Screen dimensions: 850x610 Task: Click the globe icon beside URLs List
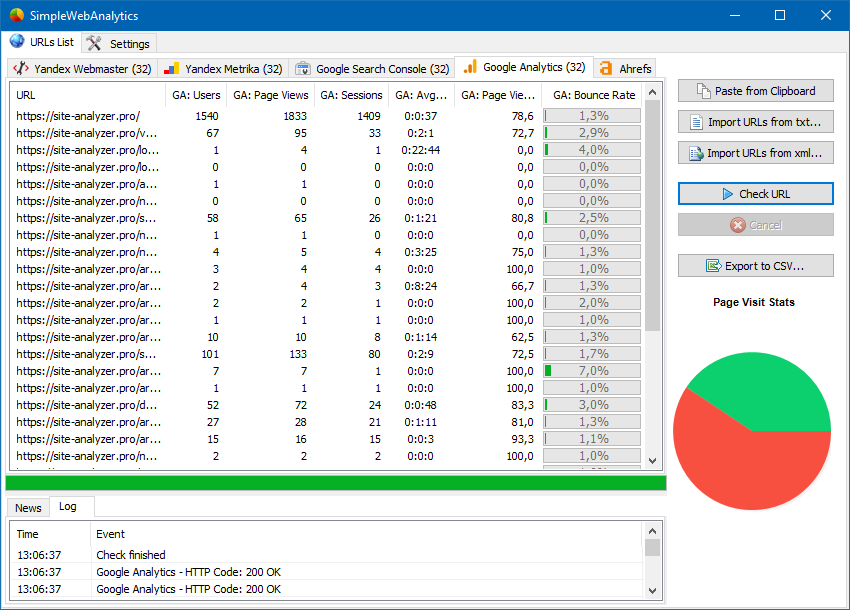coord(17,41)
